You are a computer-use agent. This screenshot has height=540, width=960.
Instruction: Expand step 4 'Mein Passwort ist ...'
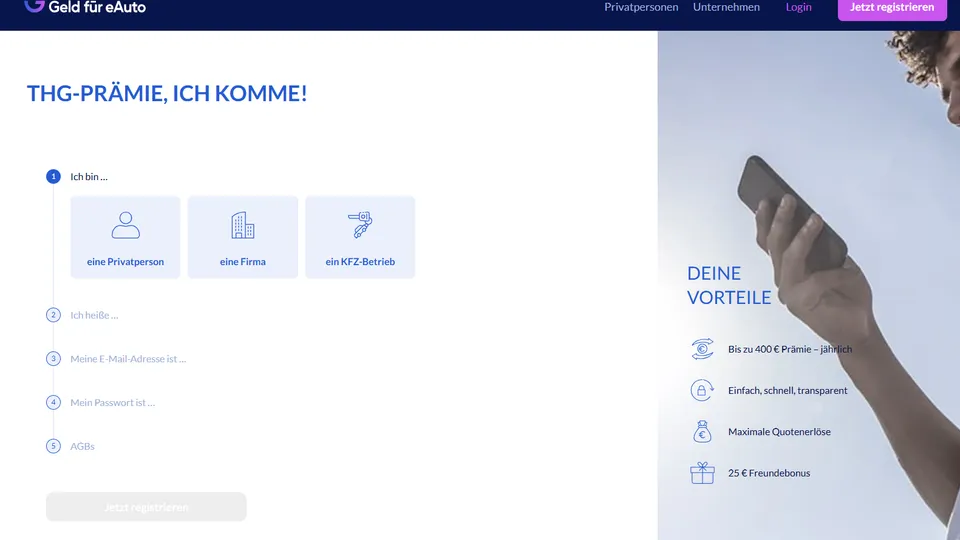(x=113, y=402)
